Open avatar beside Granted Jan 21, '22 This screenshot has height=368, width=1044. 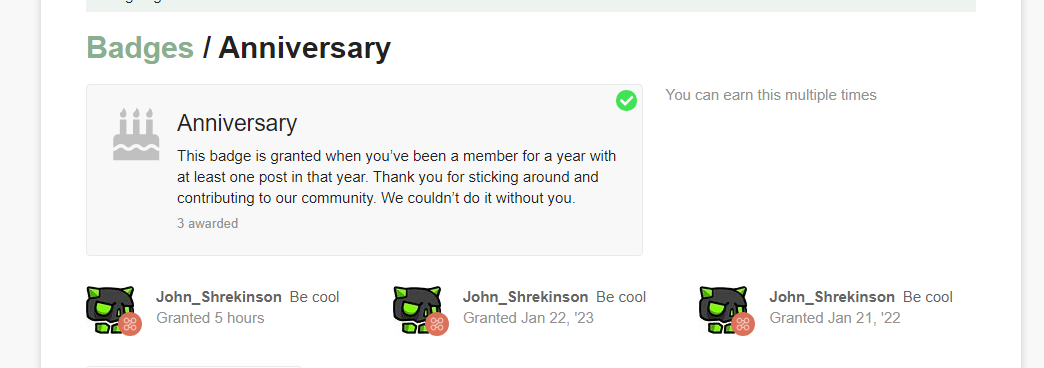tap(723, 309)
